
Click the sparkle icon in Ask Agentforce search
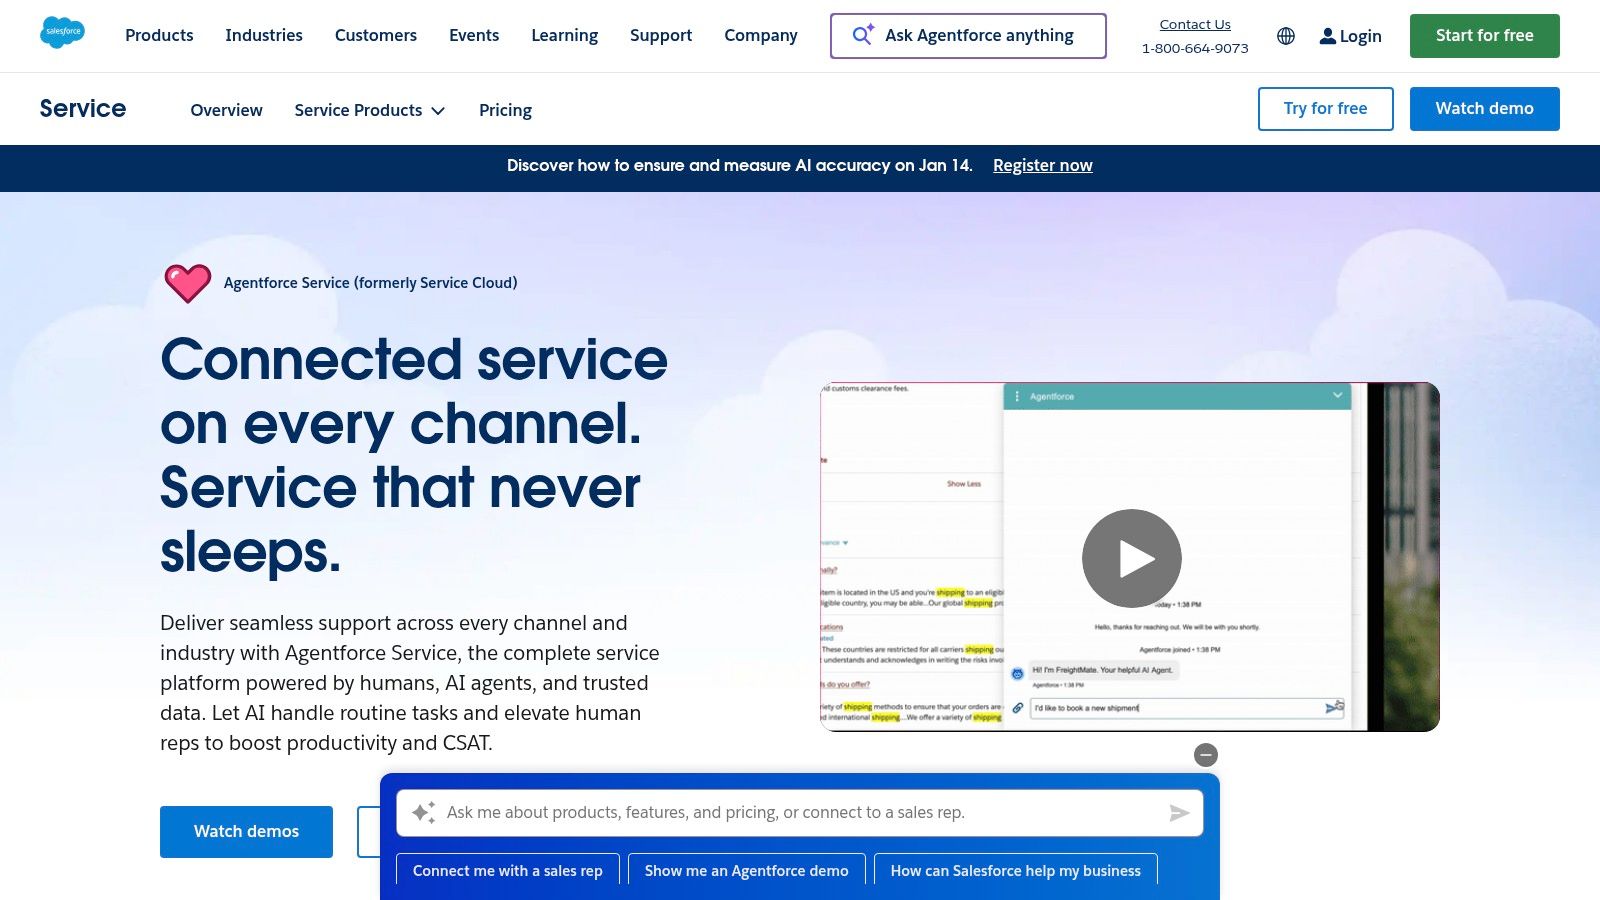(x=862, y=35)
